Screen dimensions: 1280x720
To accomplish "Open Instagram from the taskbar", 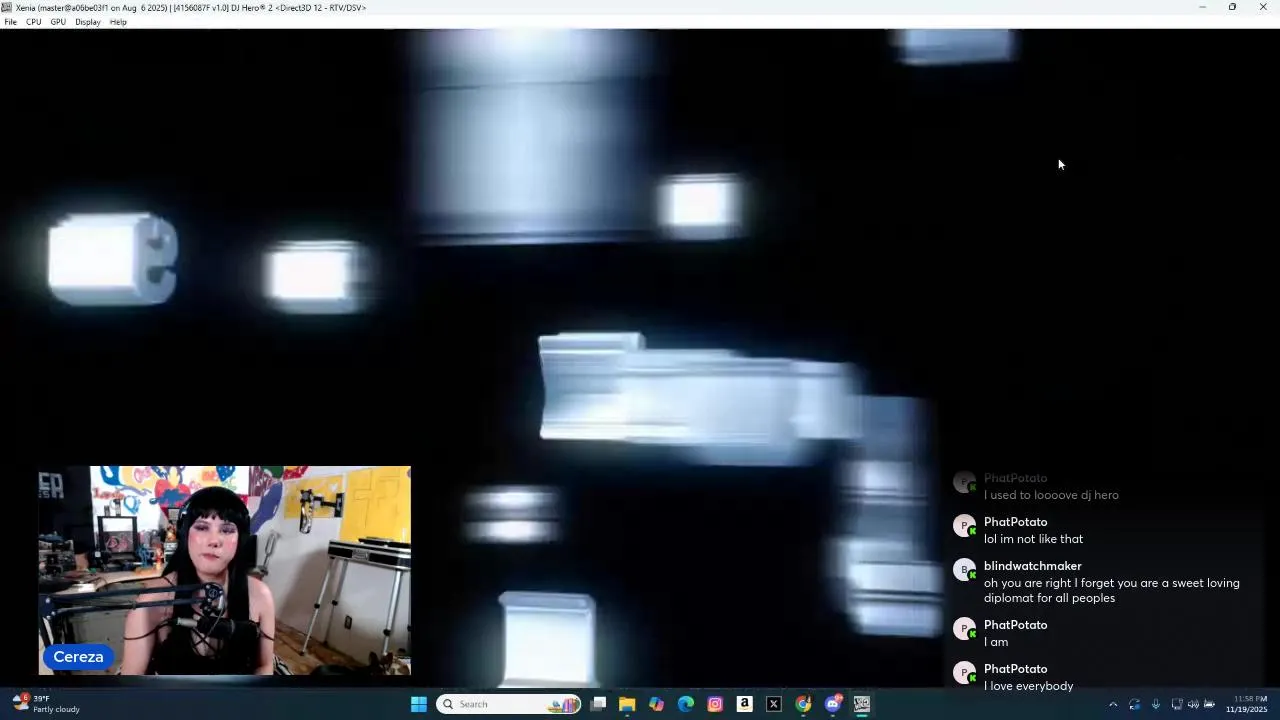I will pyautogui.click(x=715, y=704).
